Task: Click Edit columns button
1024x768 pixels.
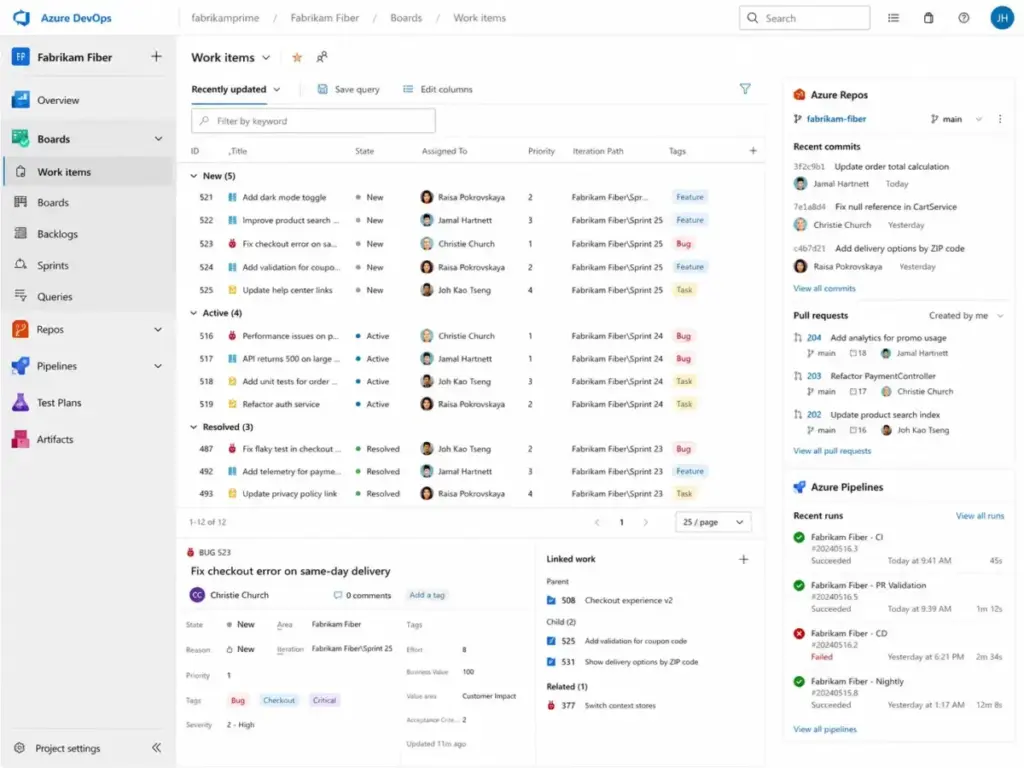Action: (x=438, y=89)
